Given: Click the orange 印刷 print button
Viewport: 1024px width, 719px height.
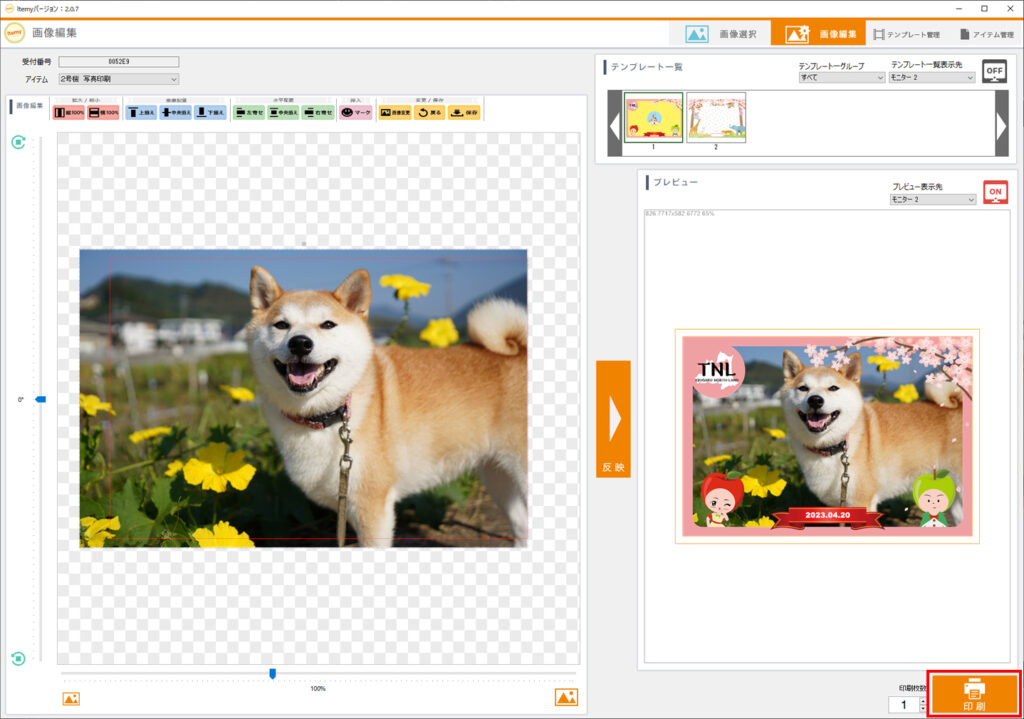Looking at the screenshot, I should (x=973, y=692).
